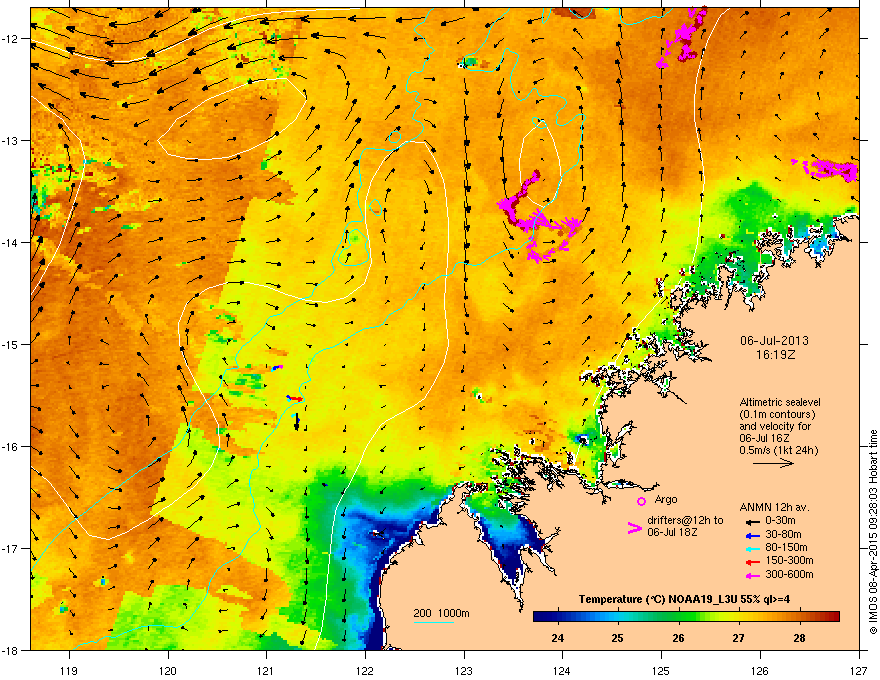This screenshot has height=680, width=880.
Task: Click the longitude axis label '123'
Action: pyautogui.click(x=464, y=670)
